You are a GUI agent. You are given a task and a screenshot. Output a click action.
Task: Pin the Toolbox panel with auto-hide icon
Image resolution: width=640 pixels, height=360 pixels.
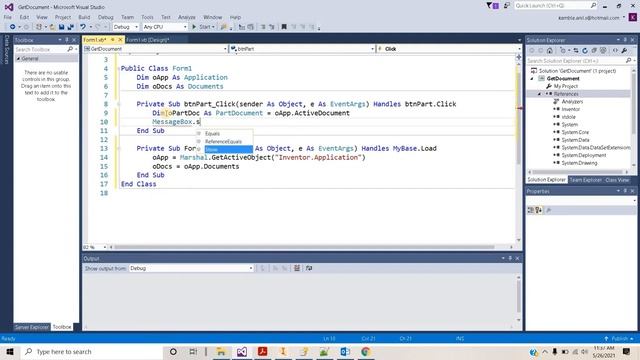pyautogui.click(x=67, y=40)
